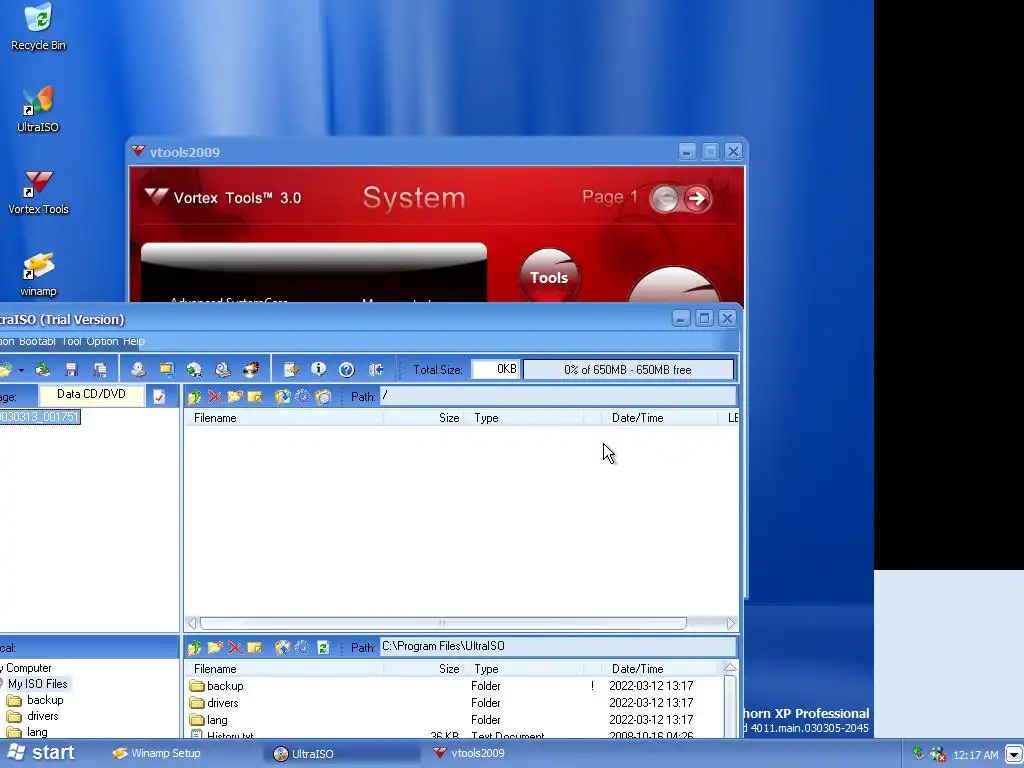Viewport: 1024px width, 768px height.
Task: Open the Data CD/DVD image type selector
Action: tap(91, 394)
